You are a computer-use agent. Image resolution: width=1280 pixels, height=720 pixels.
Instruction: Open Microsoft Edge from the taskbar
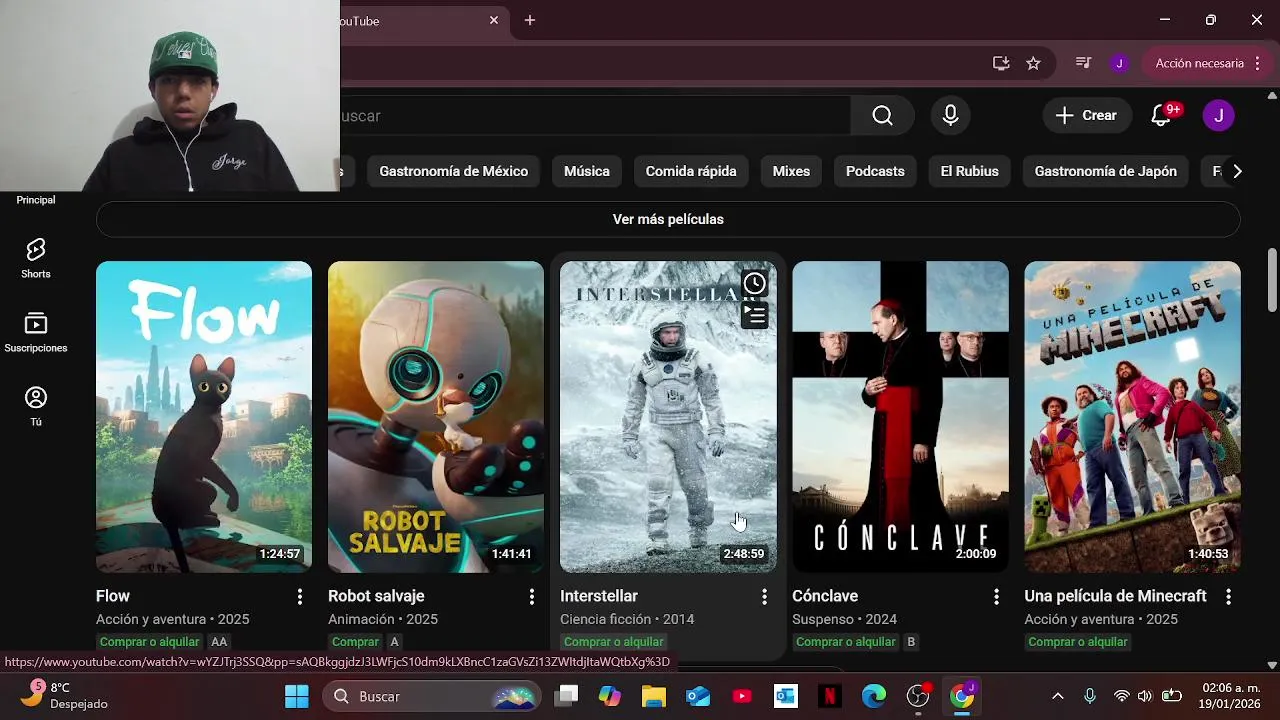point(874,696)
